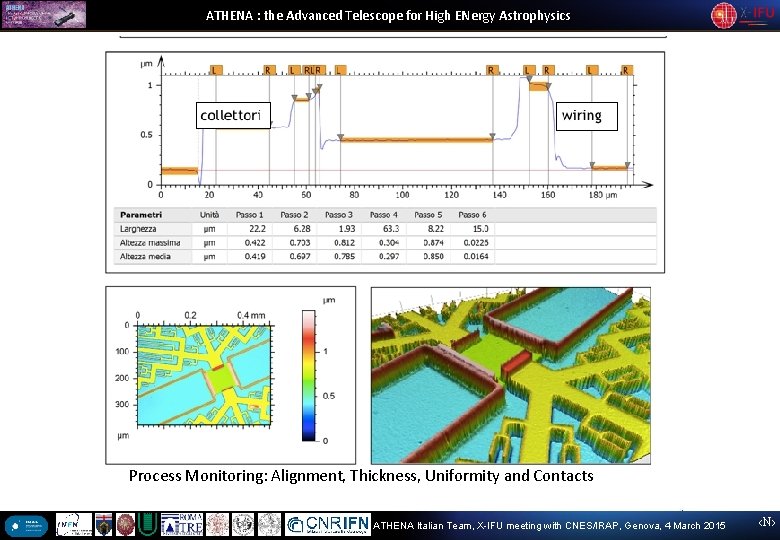Click the 0.0225 maximum height cell
This screenshot has height=540, width=780.
click(476, 243)
